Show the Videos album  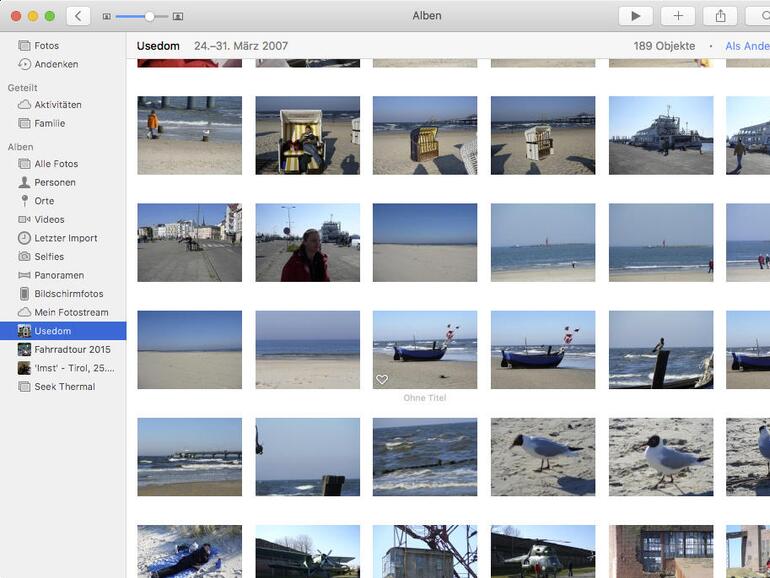click(49, 219)
